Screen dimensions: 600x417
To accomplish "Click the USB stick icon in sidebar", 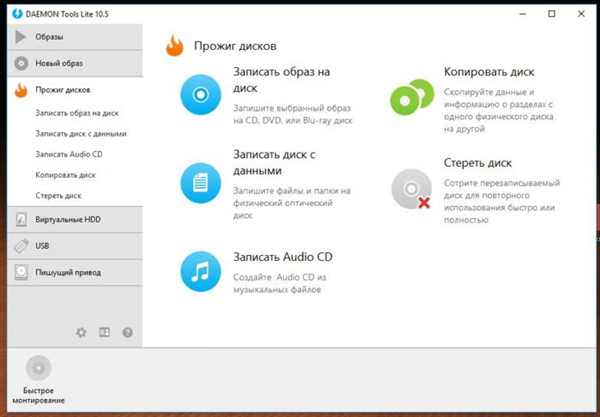I will [21, 246].
